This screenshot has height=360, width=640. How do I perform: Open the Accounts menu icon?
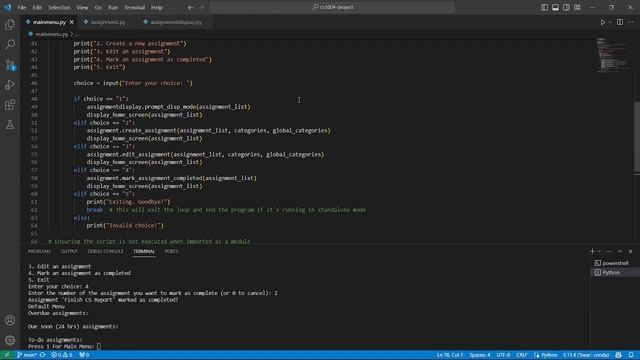pyautogui.click(x=10, y=320)
